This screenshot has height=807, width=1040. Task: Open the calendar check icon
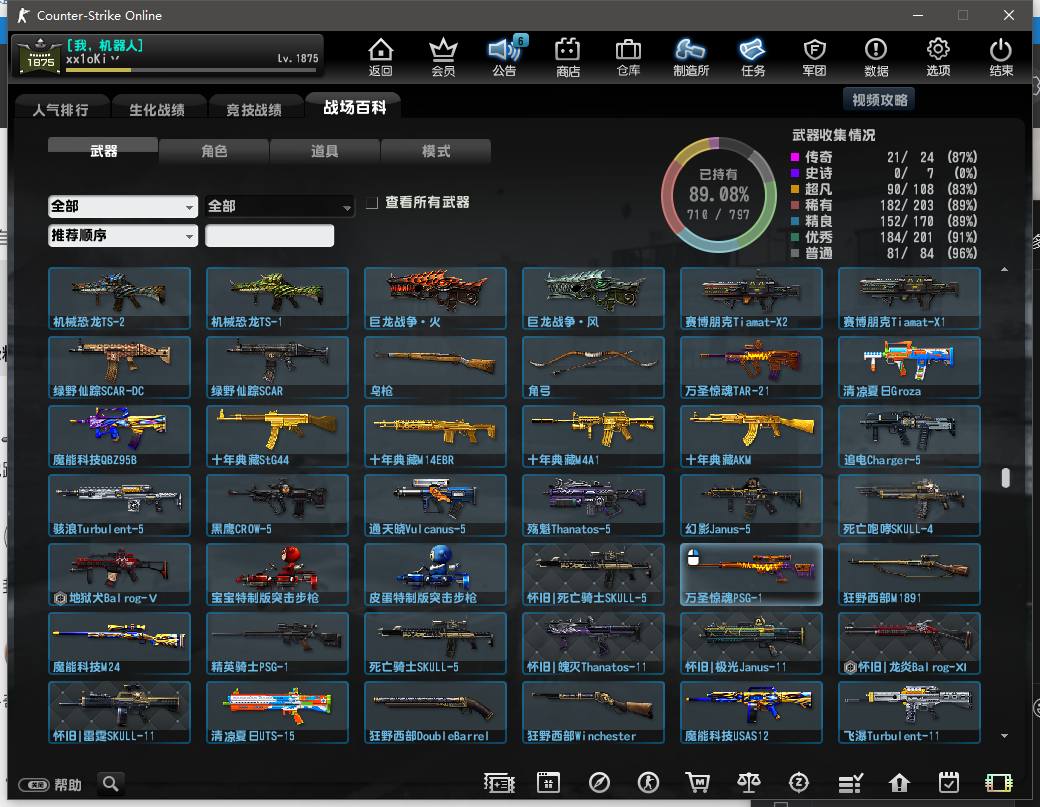[949, 783]
